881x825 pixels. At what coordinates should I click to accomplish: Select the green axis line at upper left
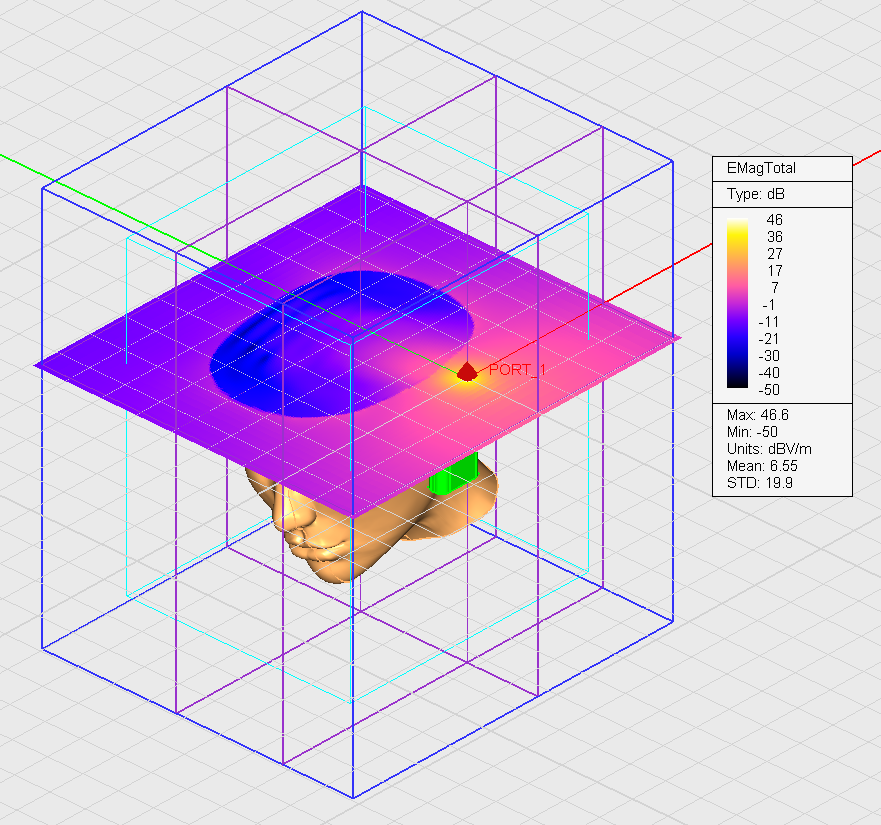(x=60, y=175)
